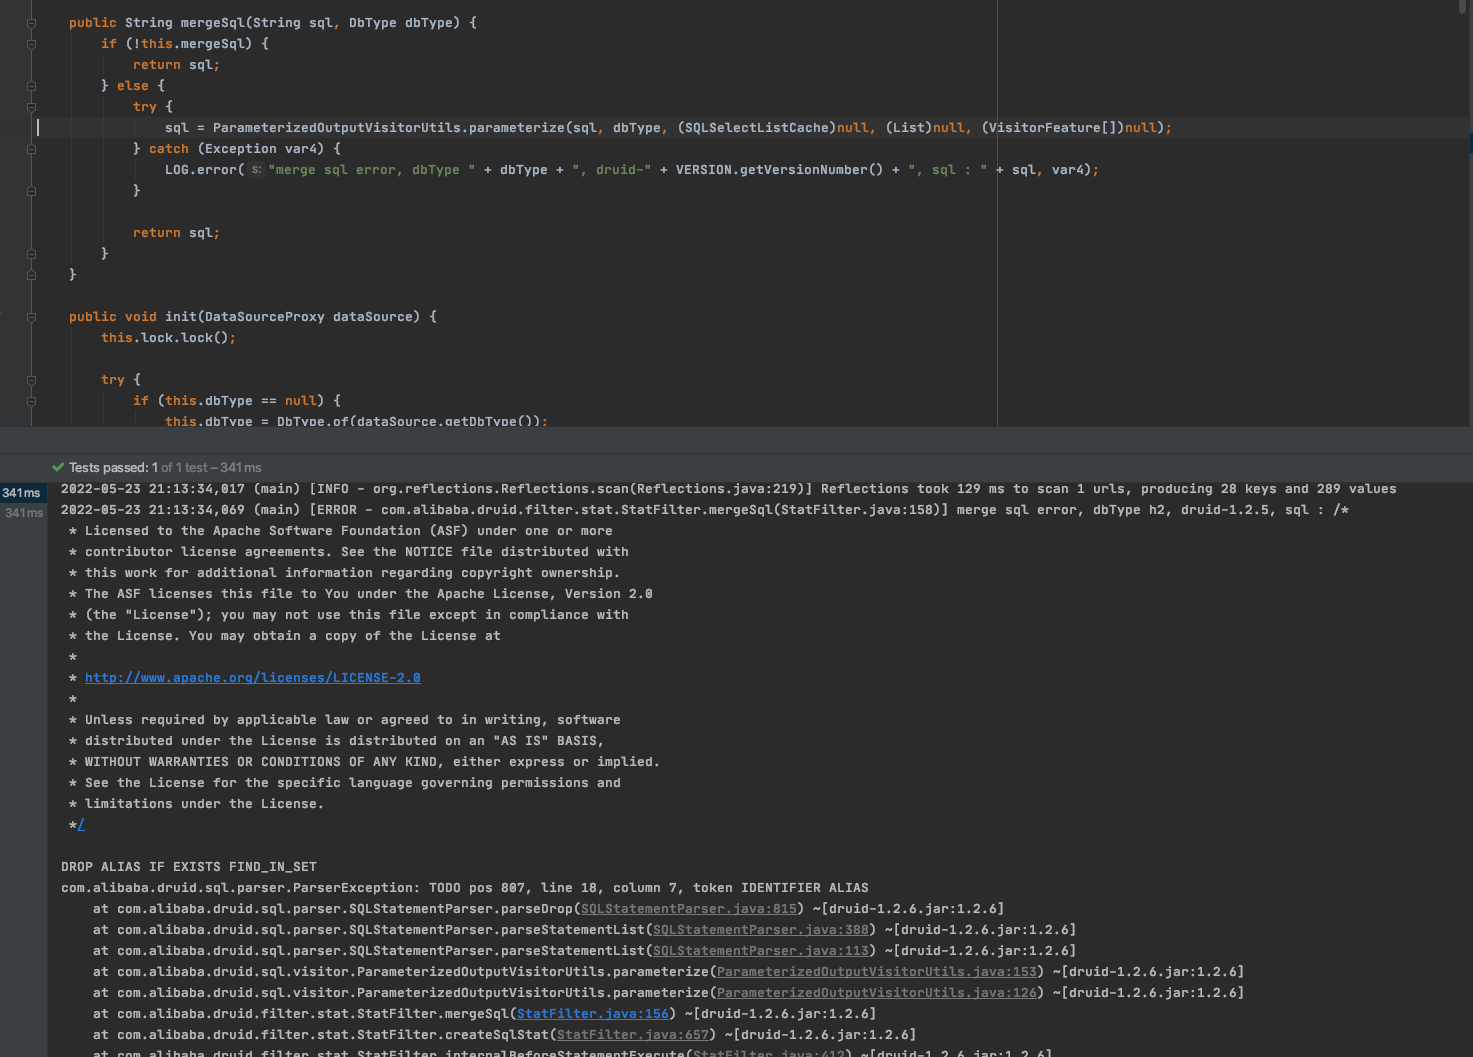
Task: Select the highlighted 341ms test tree row
Action: point(23,492)
